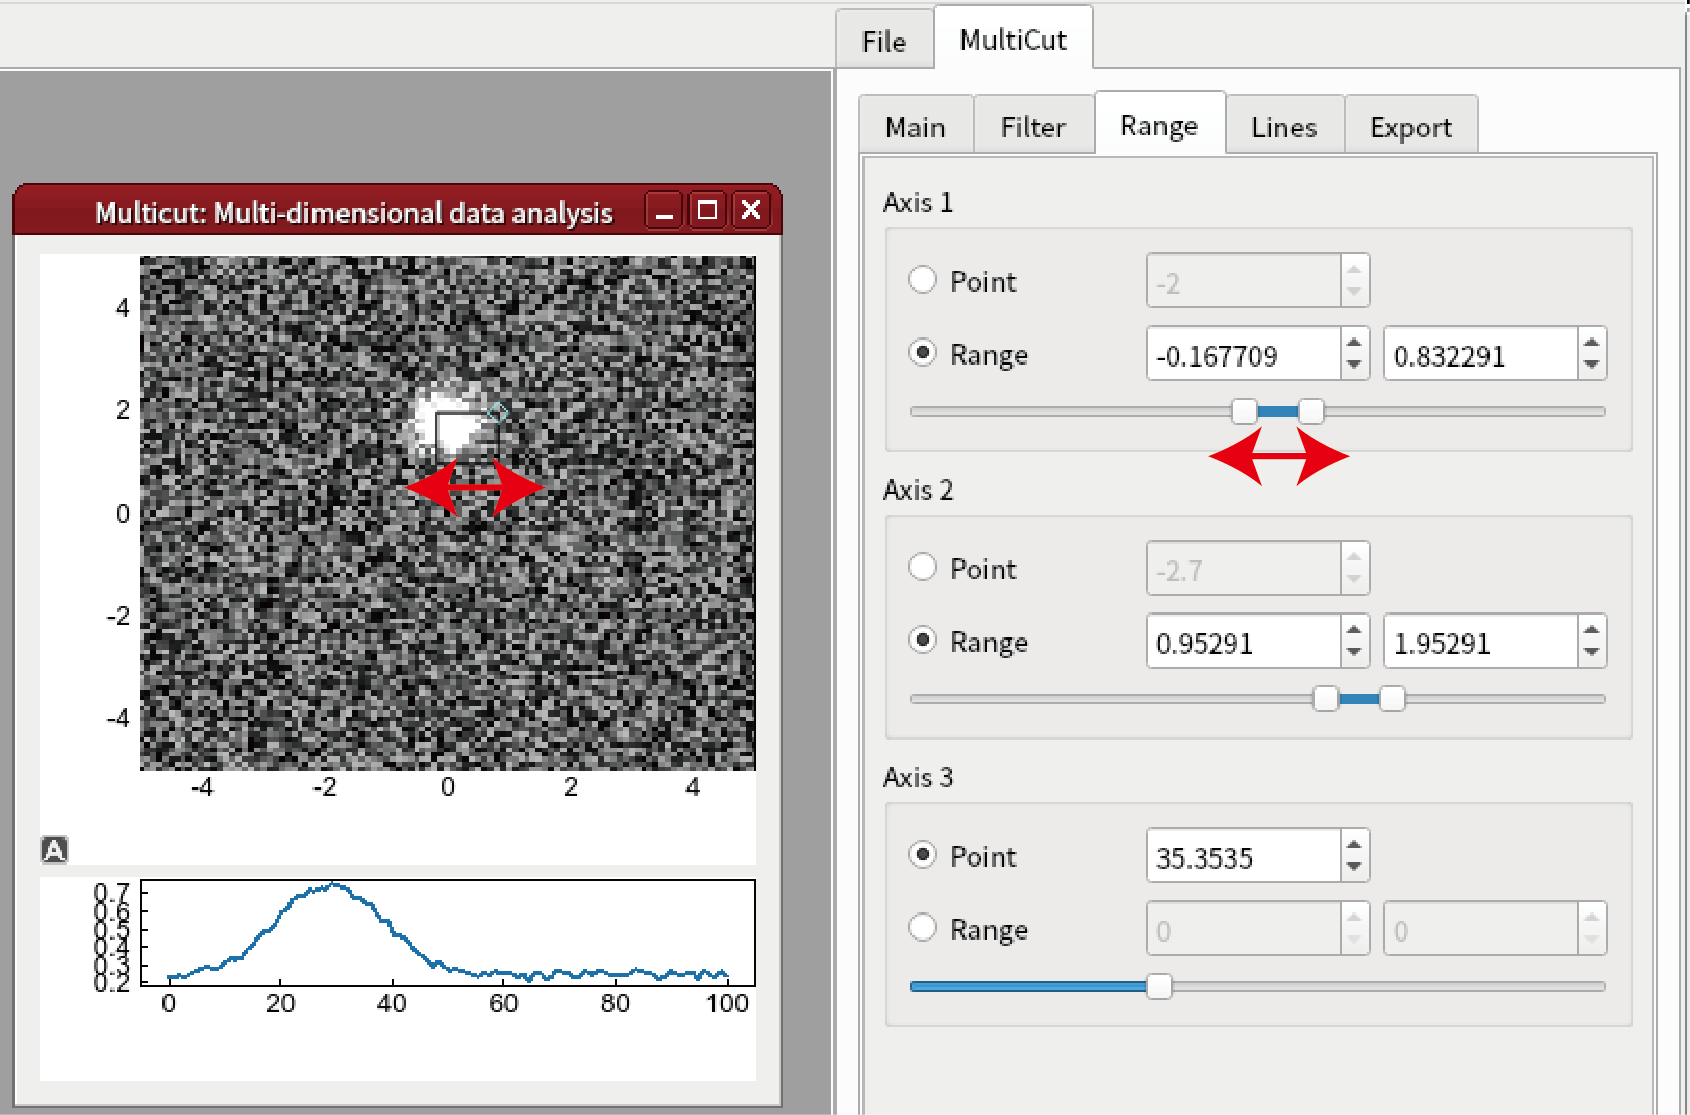
Task: Decrease Axis 2 range upper value 1.95291
Action: 1591,652
